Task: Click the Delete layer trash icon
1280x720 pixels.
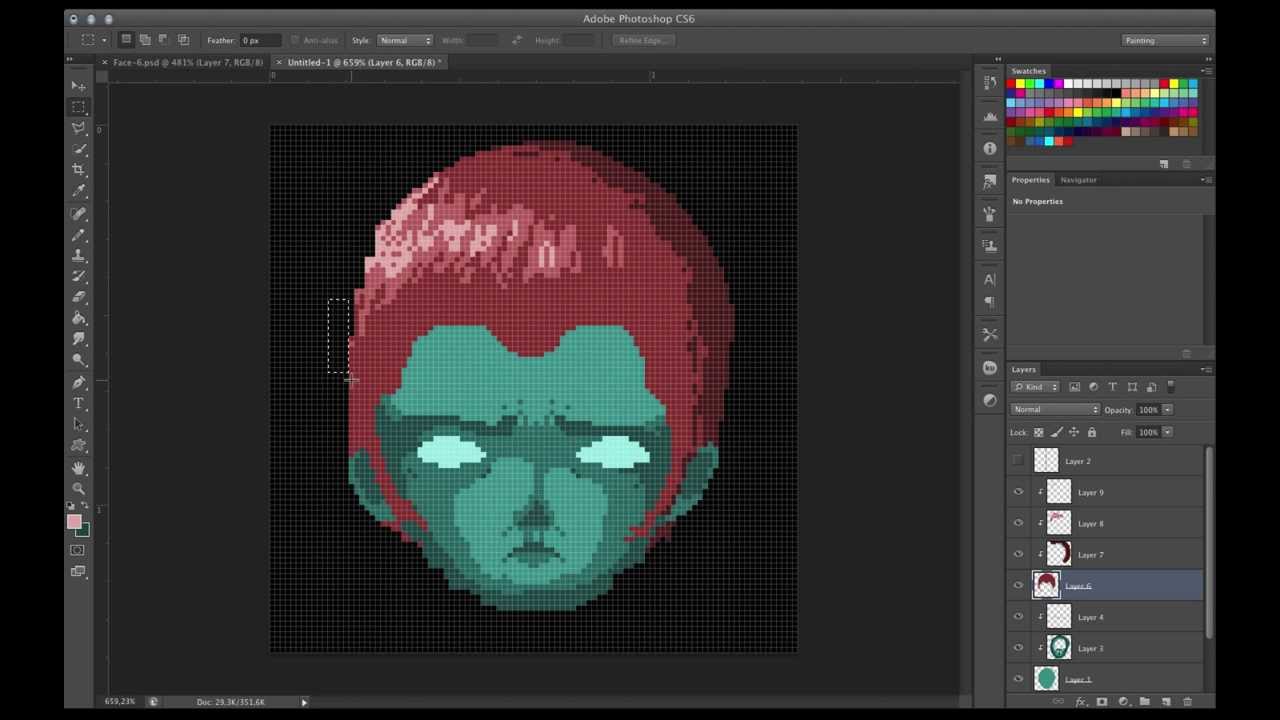Action: pyautogui.click(x=1188, y=702)
